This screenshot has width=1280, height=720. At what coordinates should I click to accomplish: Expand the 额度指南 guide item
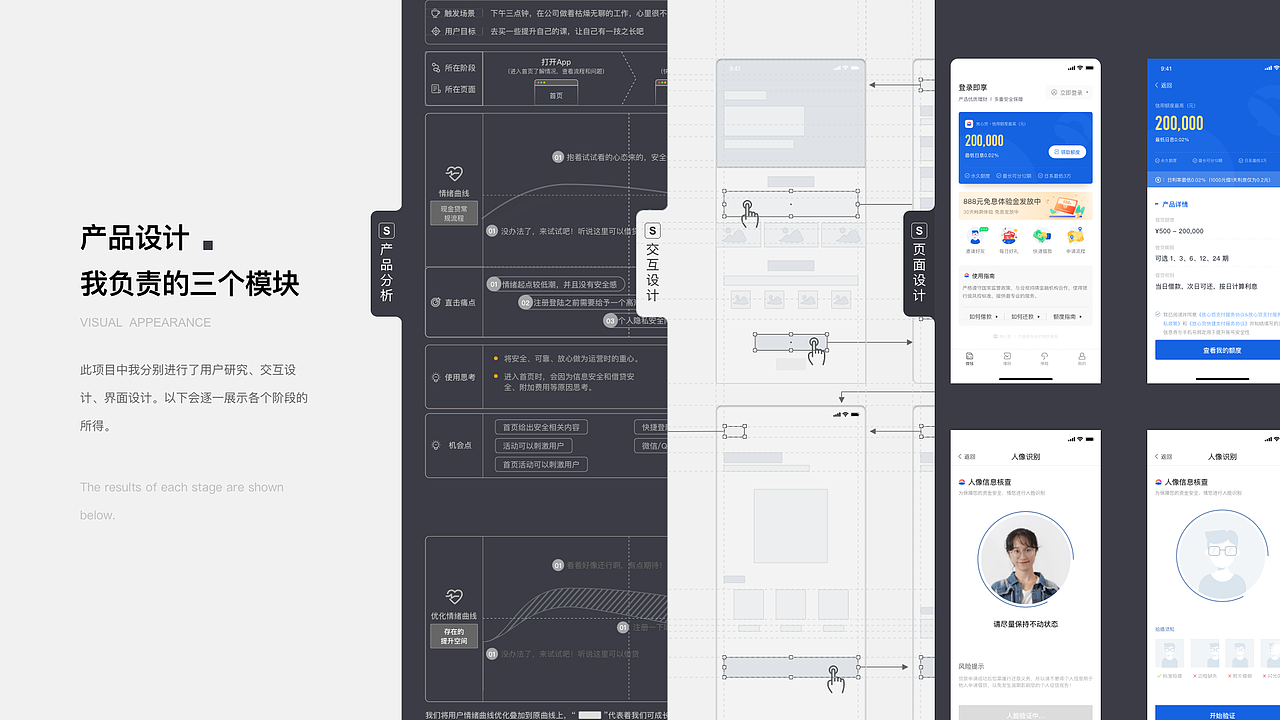[x=1067, y=316]
